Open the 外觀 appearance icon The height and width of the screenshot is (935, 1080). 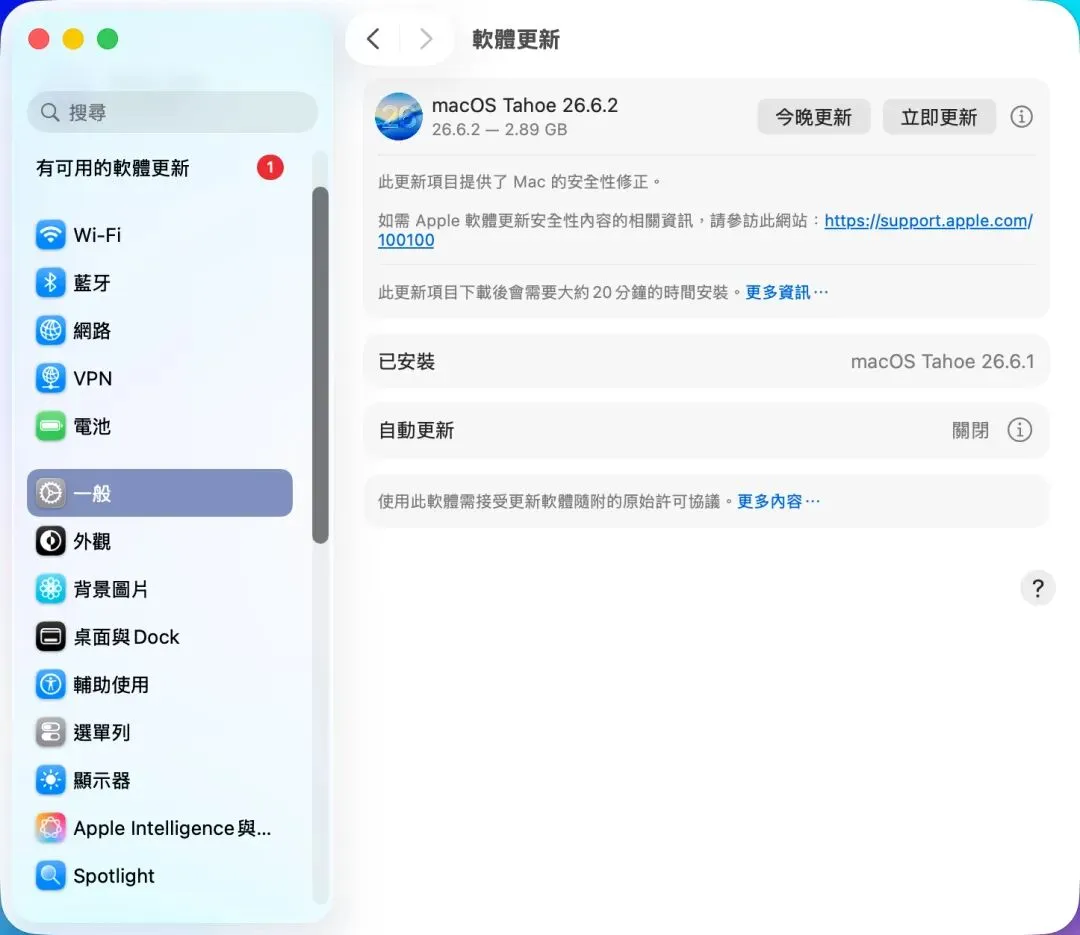pyautogui.click(x=50, y=541)
